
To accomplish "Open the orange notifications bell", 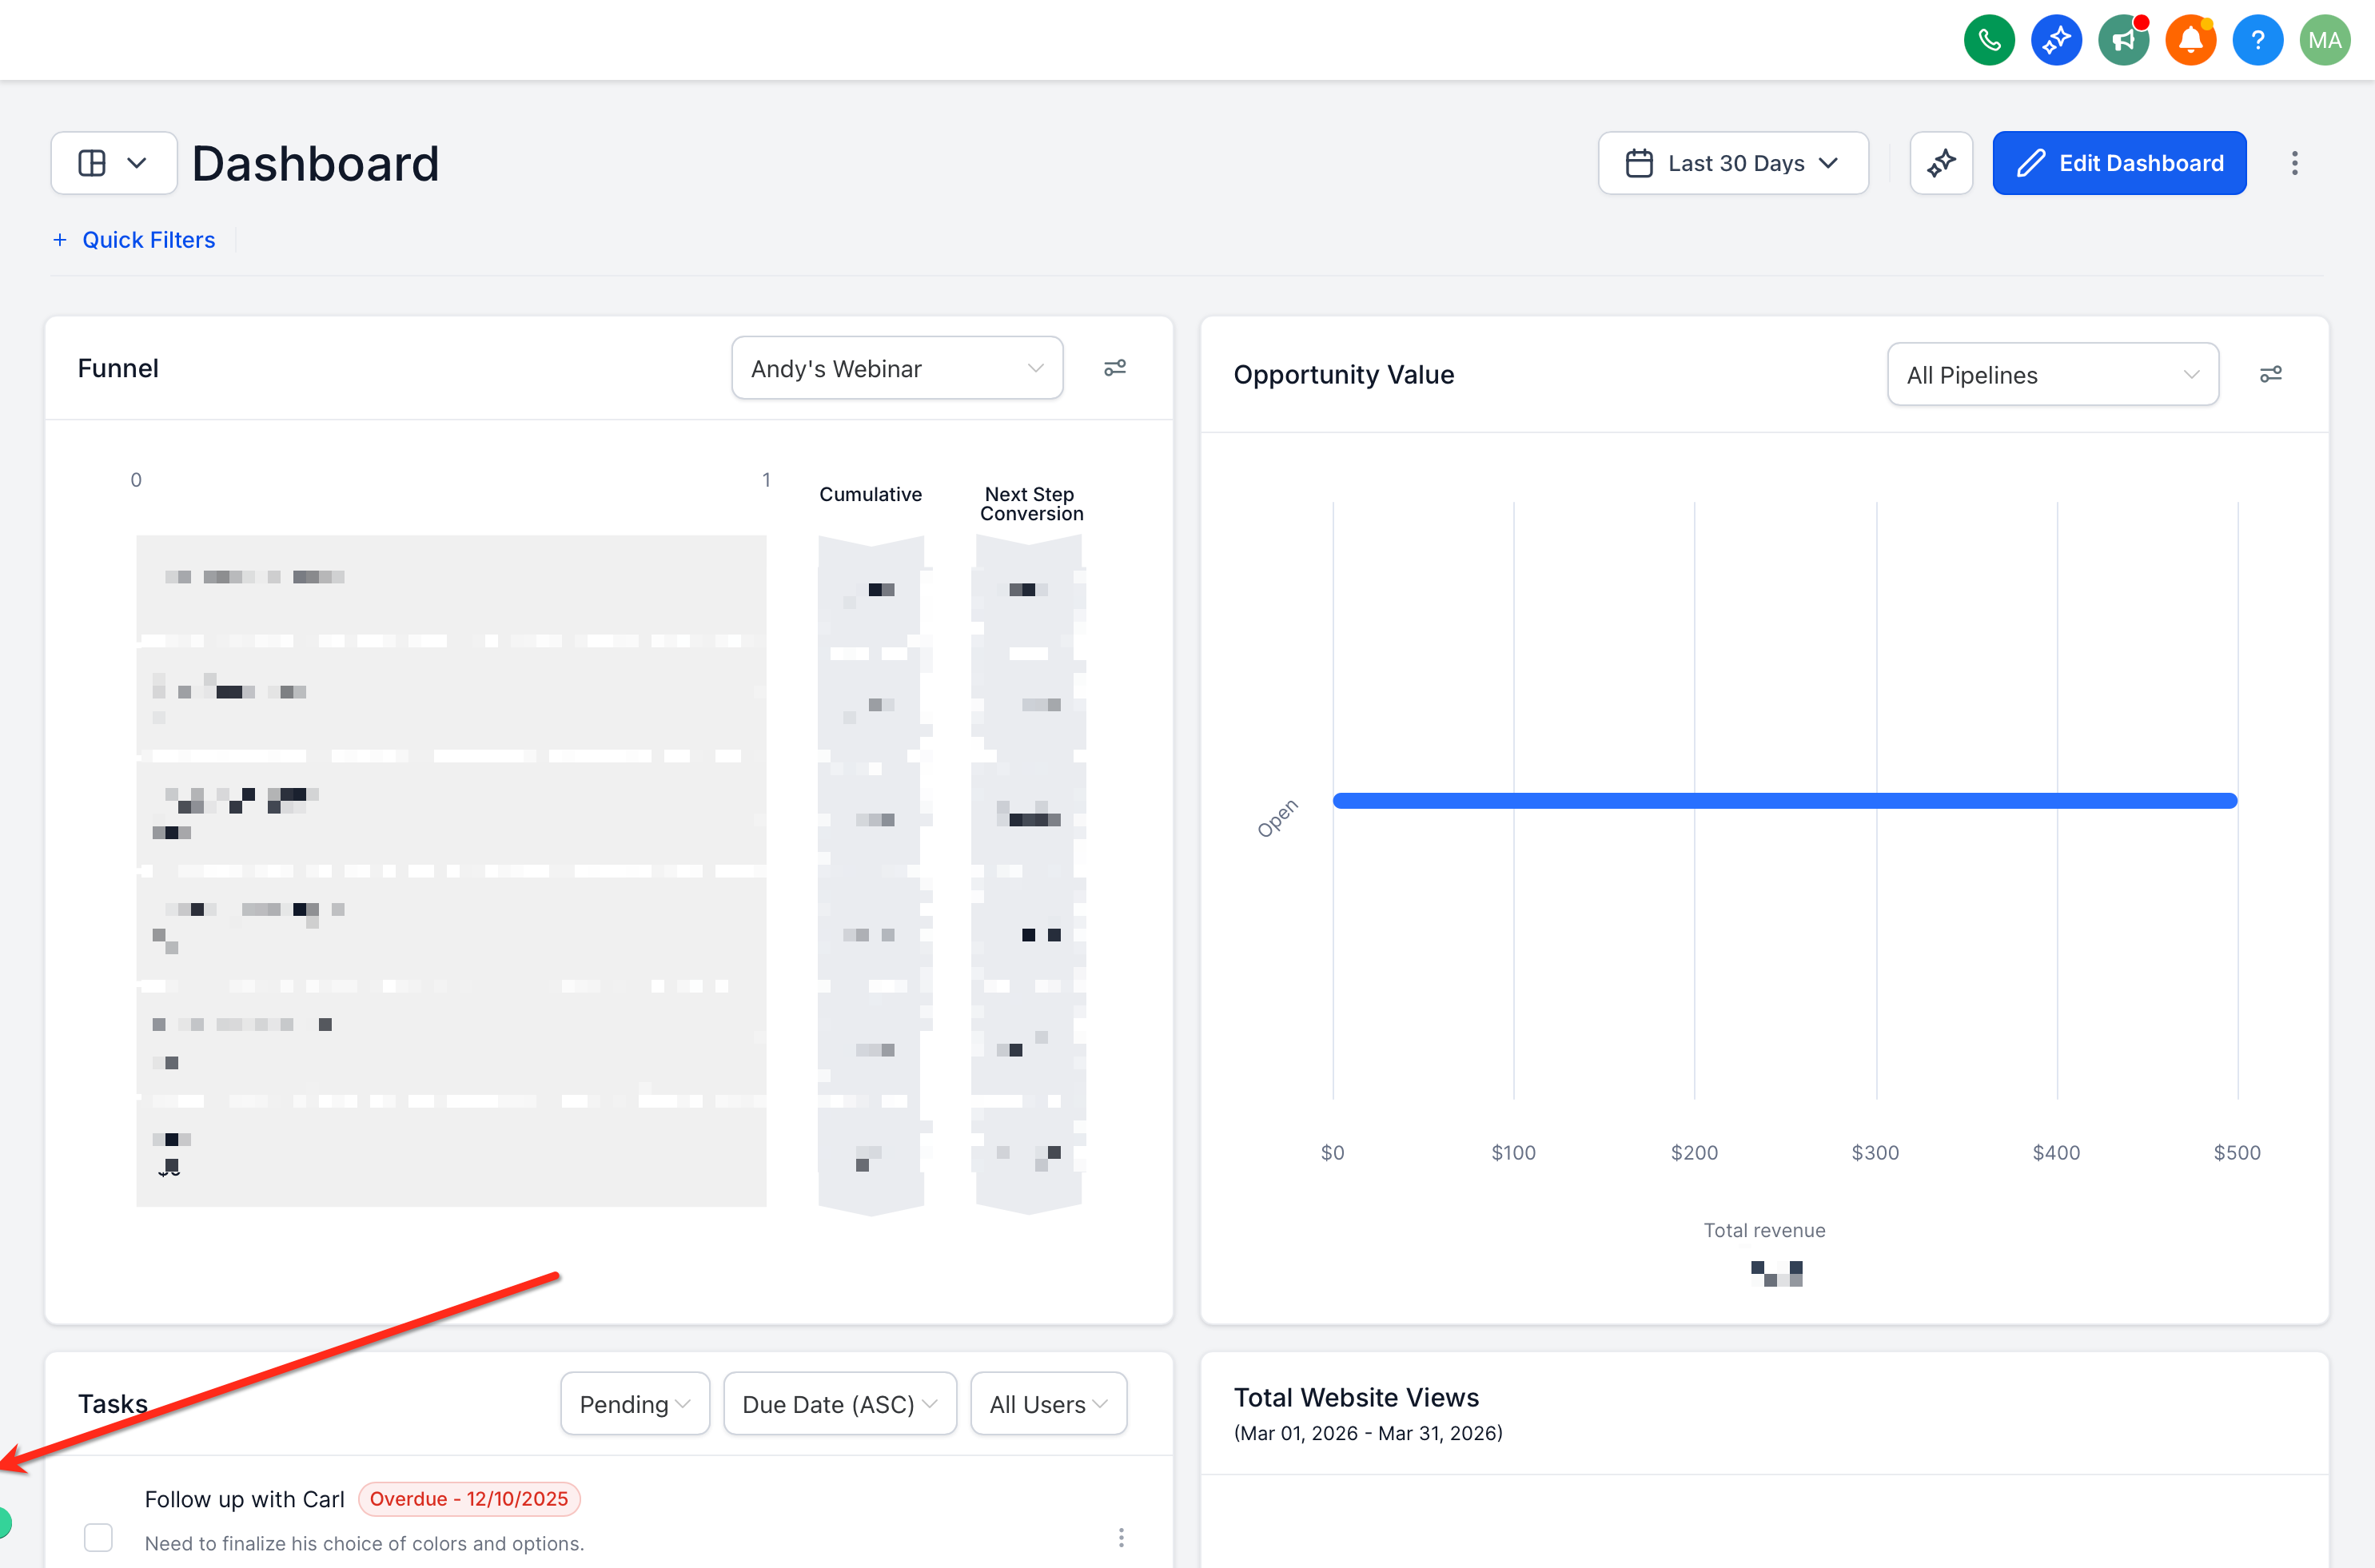I will click(2189, 40).
